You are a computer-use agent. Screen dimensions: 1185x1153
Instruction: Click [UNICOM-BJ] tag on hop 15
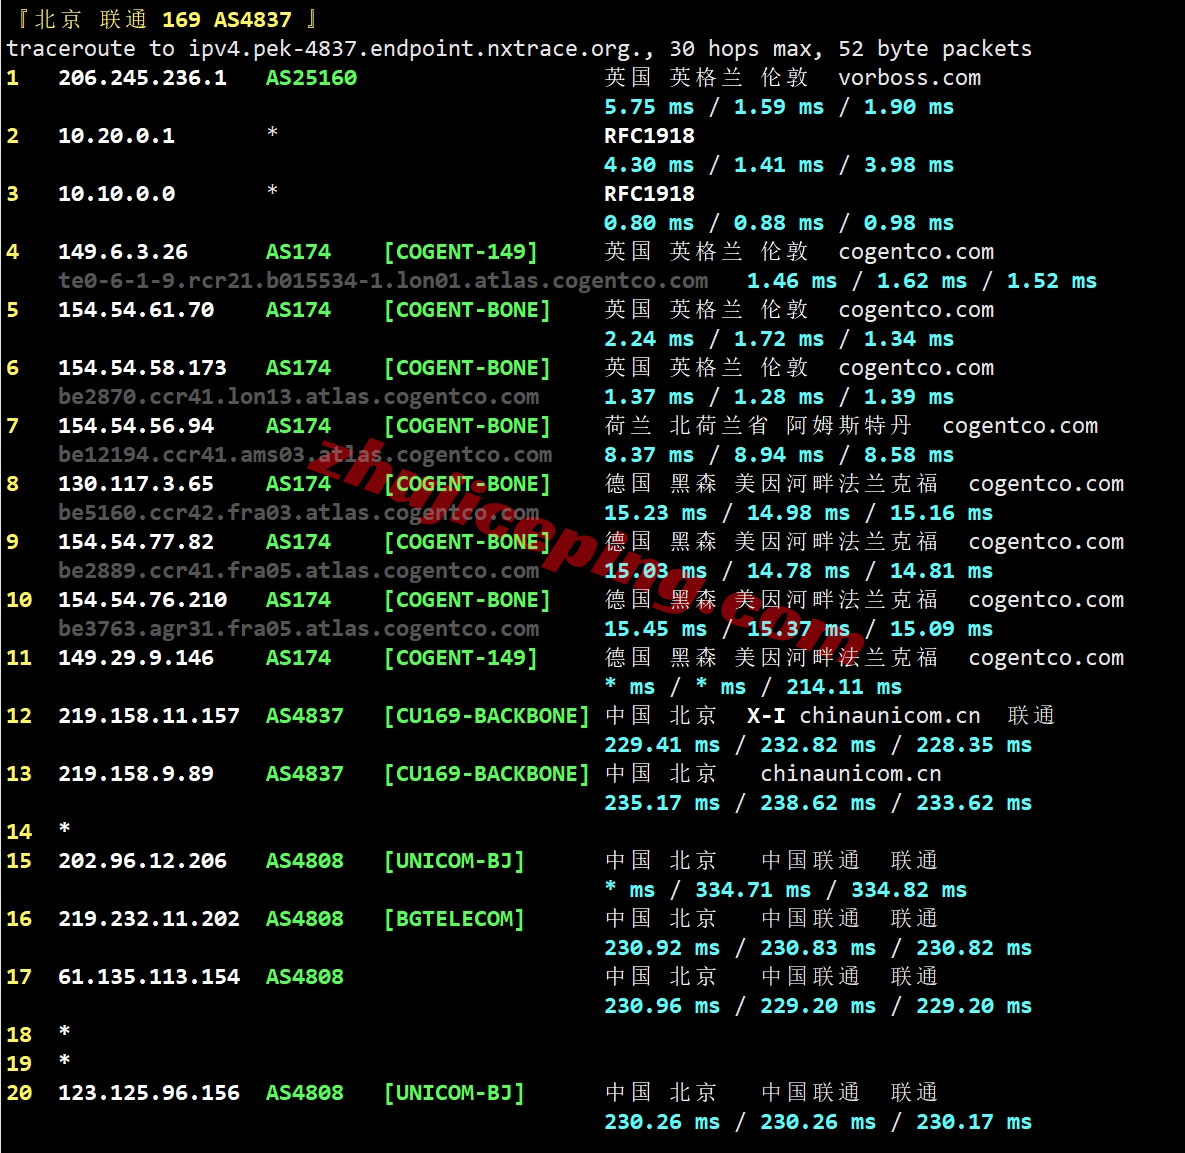point(454,861)
